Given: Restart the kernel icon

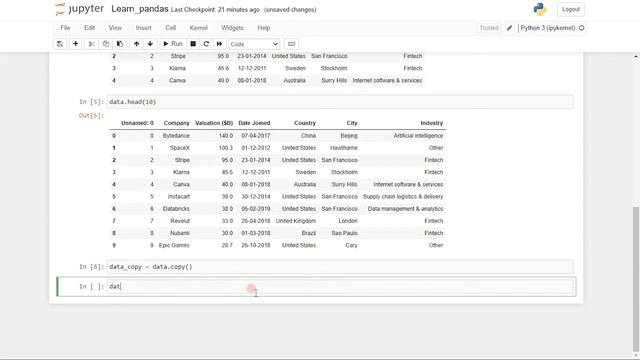Looking at the screenshot, I should point(206,44).
